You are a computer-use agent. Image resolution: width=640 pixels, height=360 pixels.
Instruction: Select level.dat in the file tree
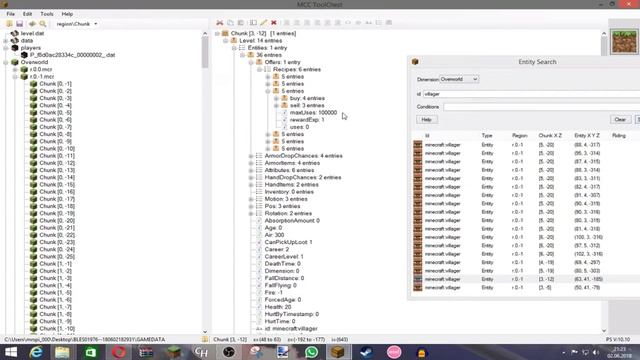click(x=32, y=33)
